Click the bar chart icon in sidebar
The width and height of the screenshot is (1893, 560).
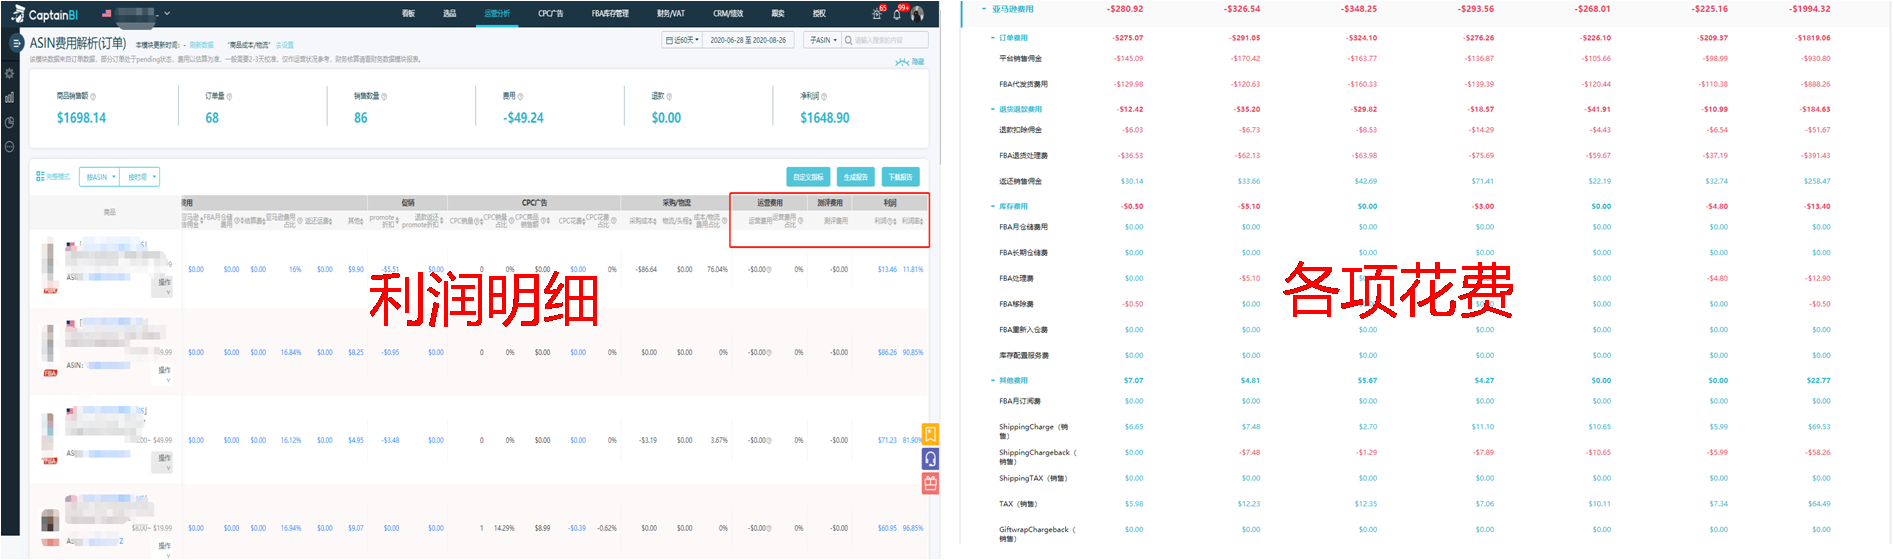(x=9, y=97)
